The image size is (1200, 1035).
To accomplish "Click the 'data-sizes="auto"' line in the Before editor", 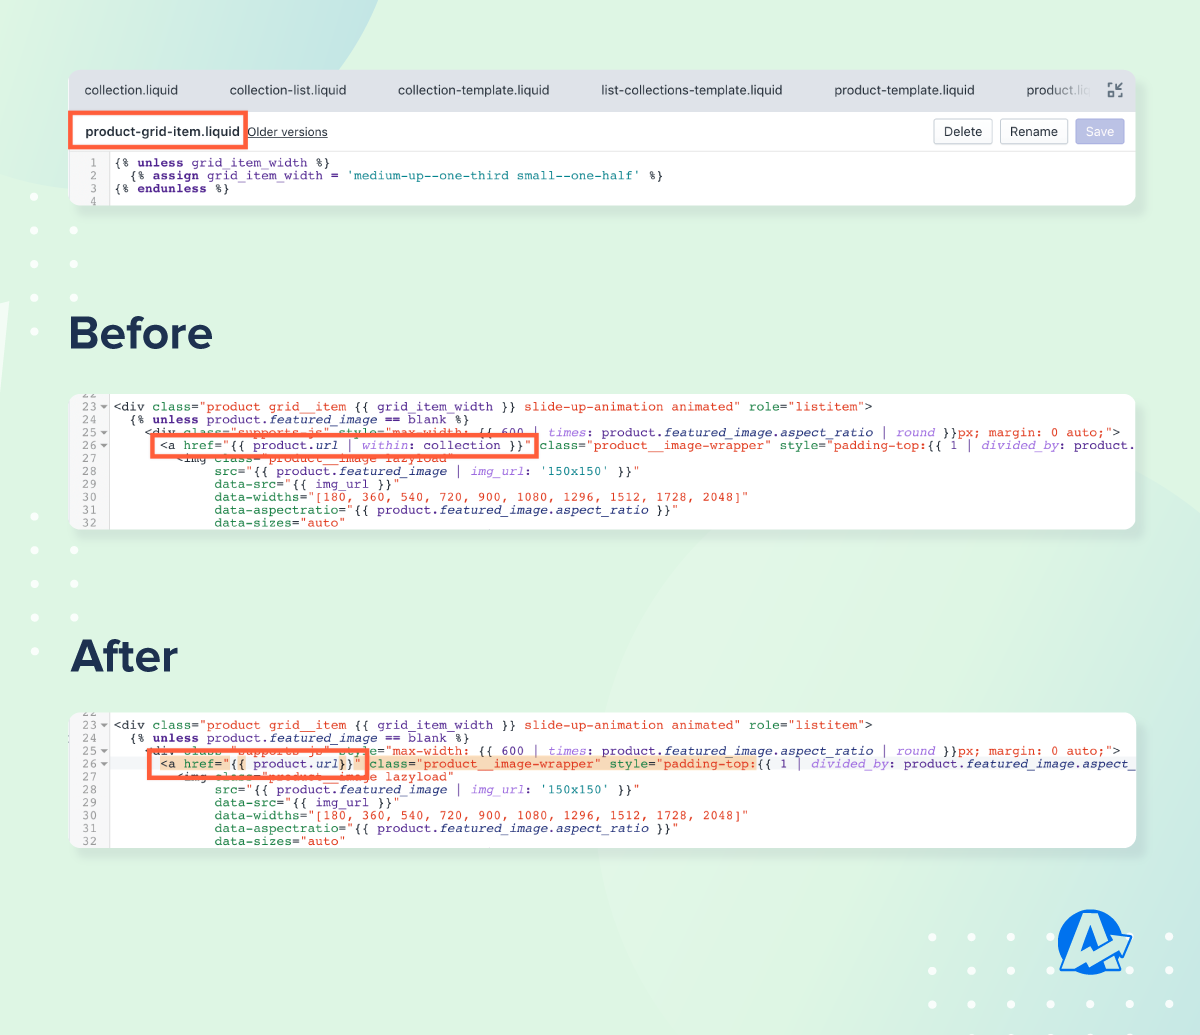I will (x=279, y=523).
